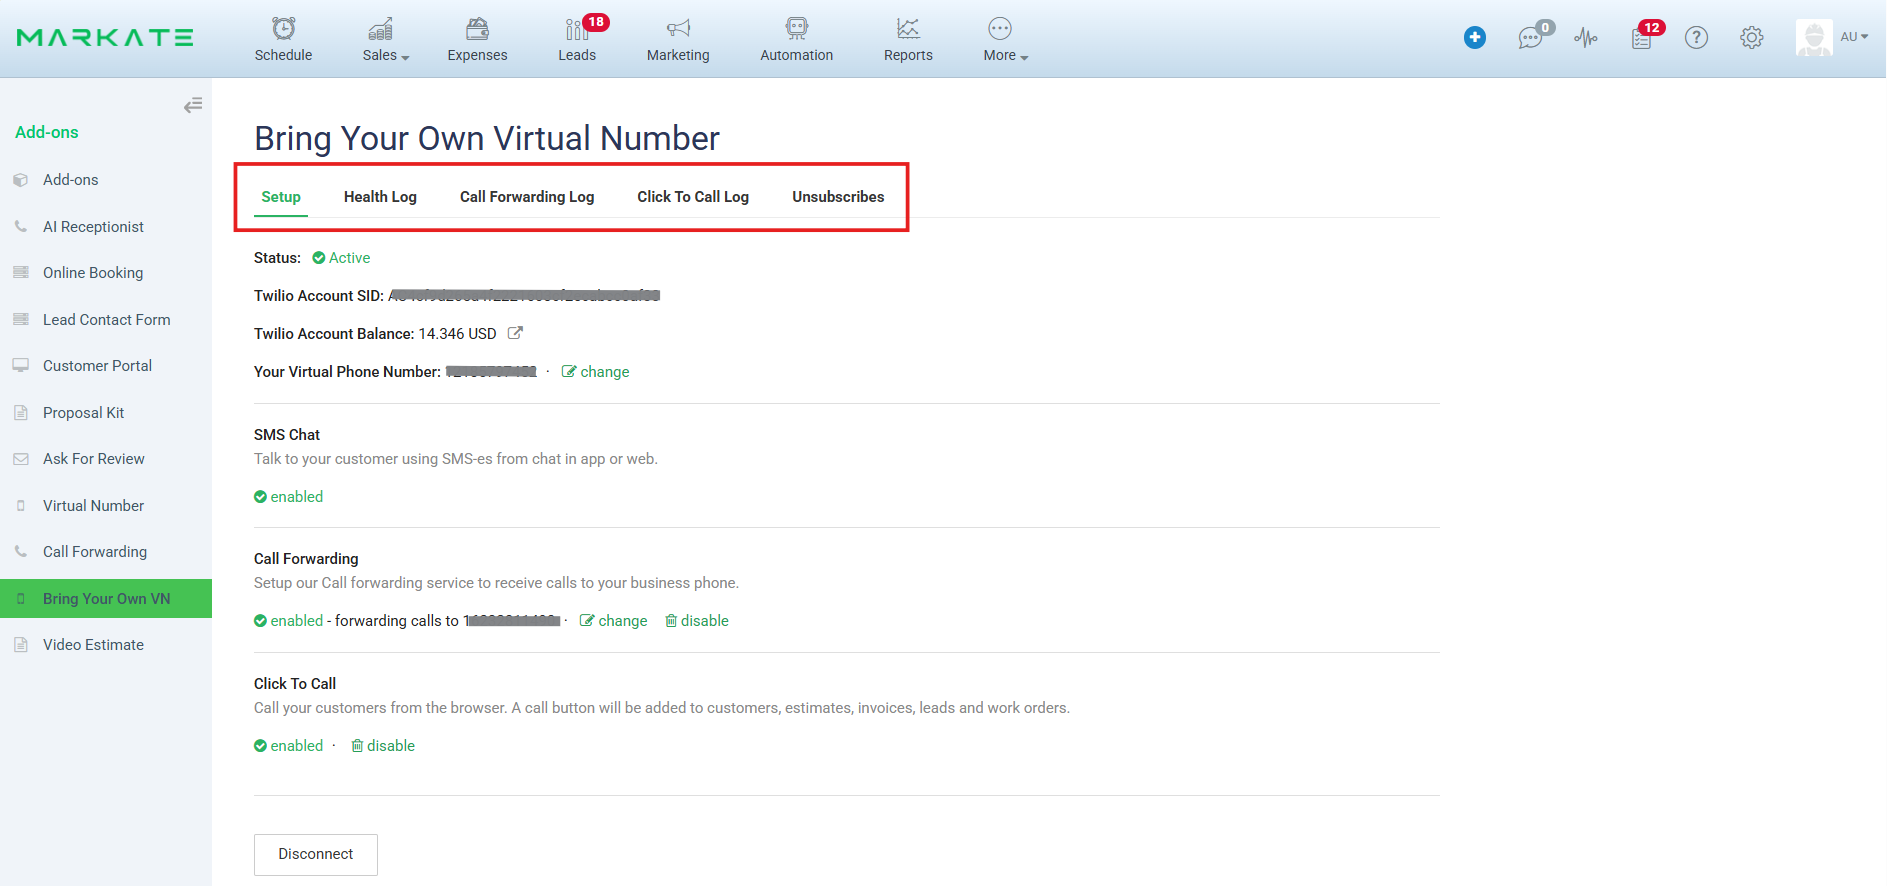Click the user avatar picture
This screenshot has width=1887, height=886.
click(1814, 37)
